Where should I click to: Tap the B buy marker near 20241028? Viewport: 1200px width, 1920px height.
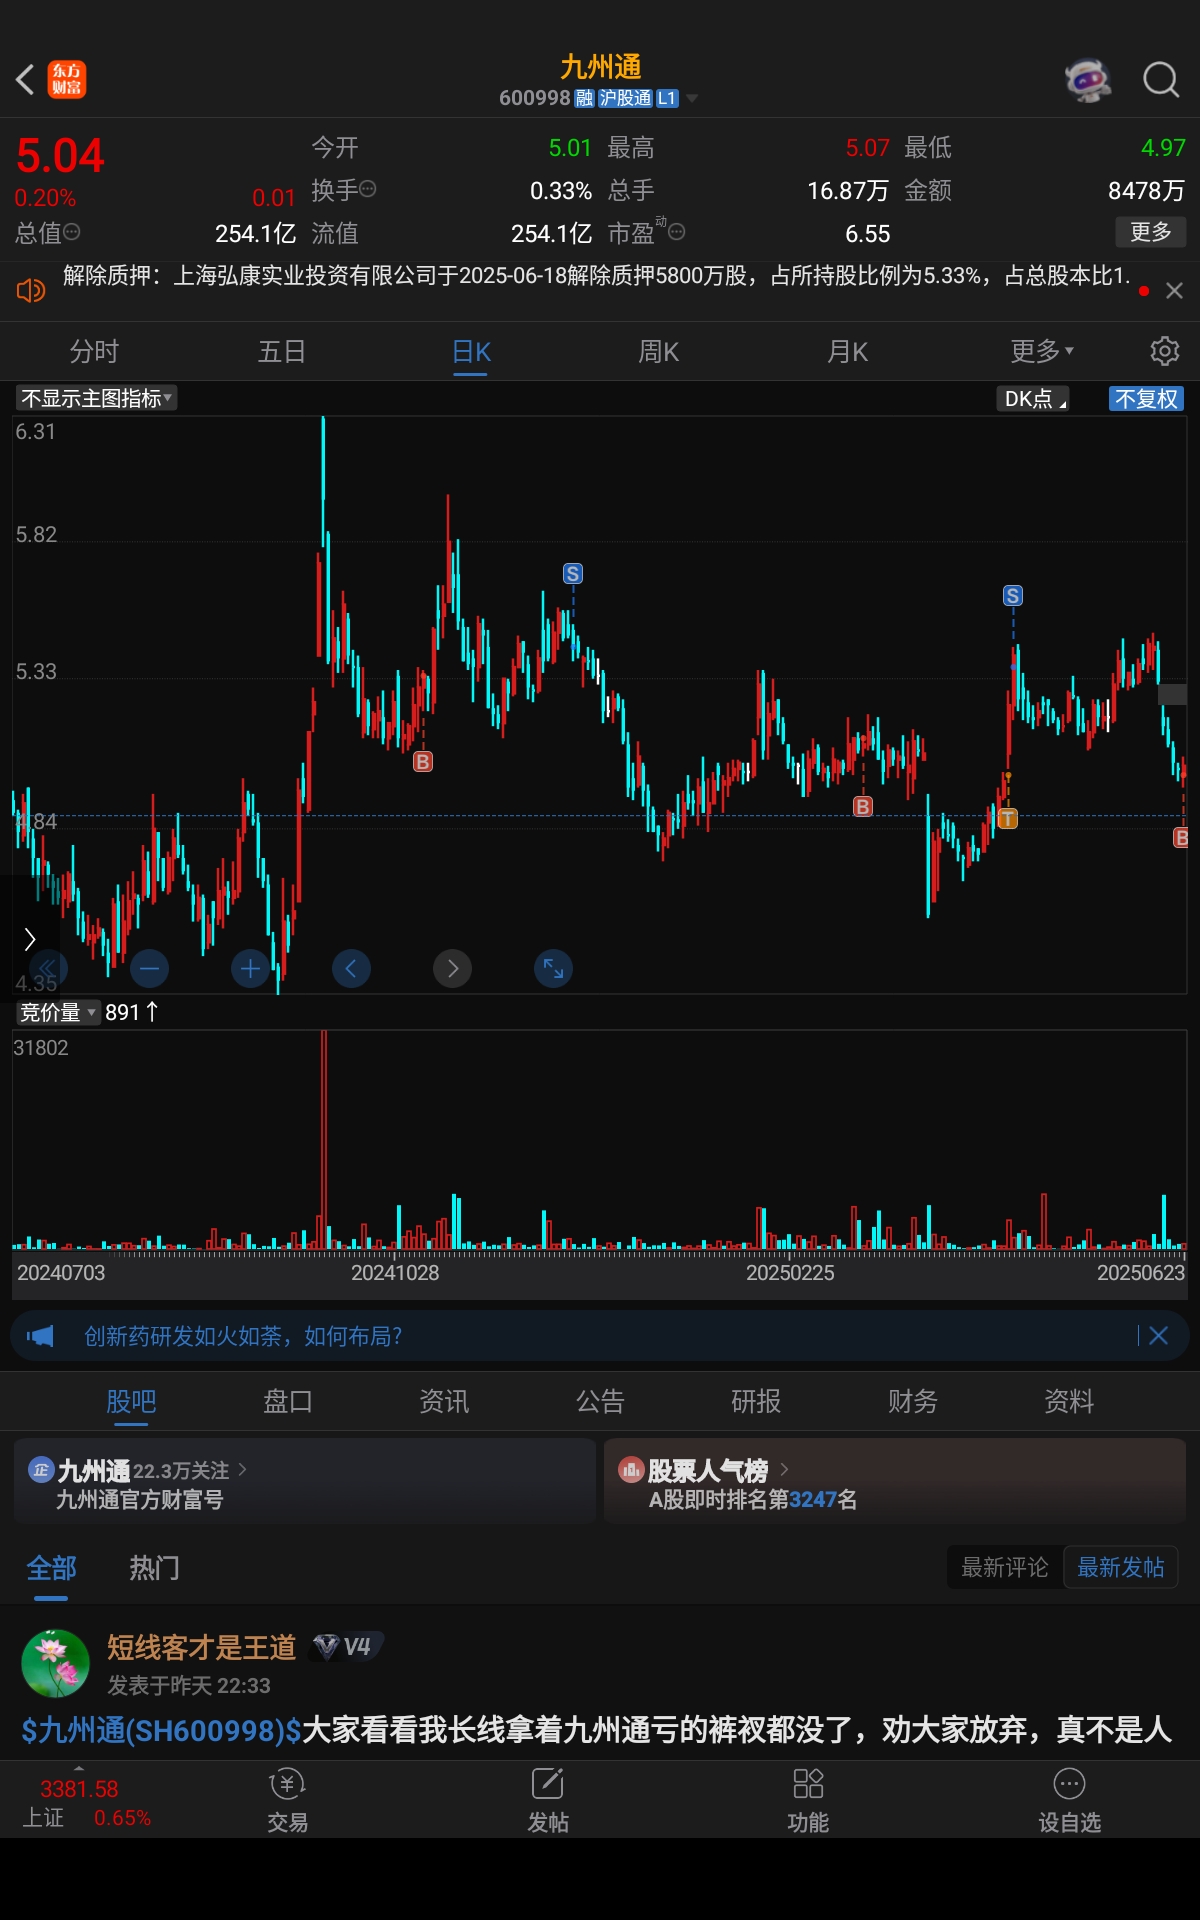coord(423,762)
